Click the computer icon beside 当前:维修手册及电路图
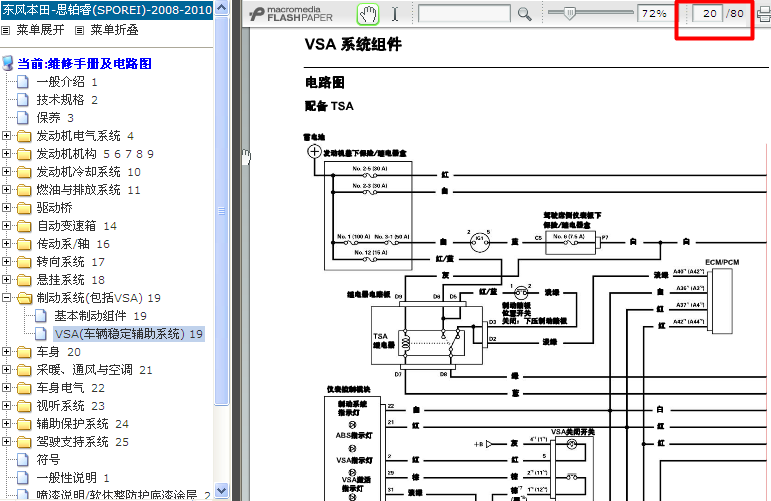The width and height of the screenshot is (771, 501). (7, 63)
